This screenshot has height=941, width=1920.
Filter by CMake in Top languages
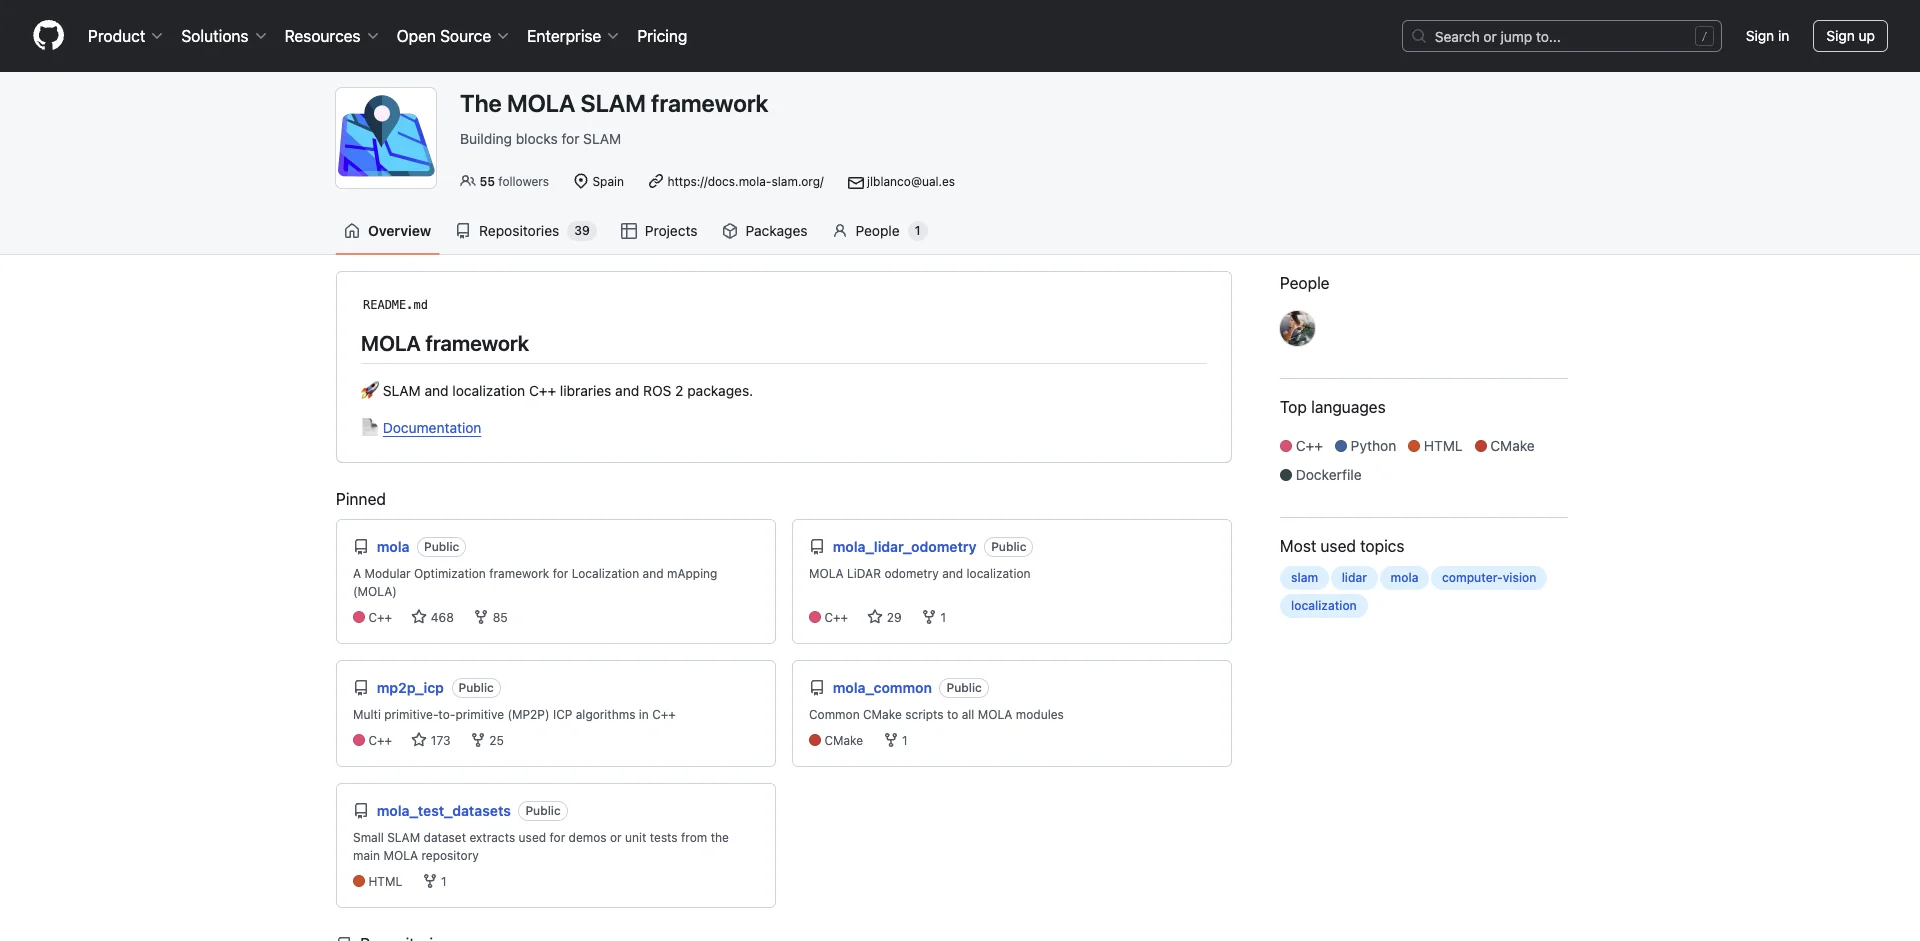point(1504,446)
